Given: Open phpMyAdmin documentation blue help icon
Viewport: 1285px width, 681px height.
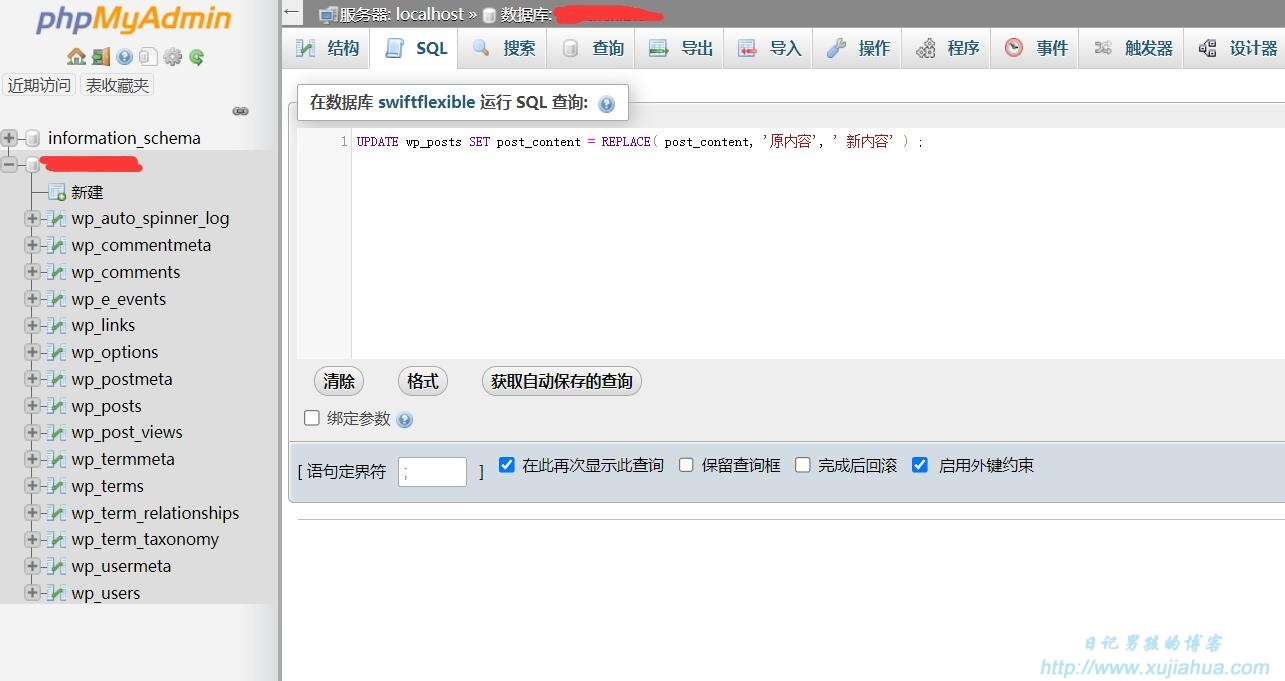Looking at the screenshot, I should pyautogui.click(x=125, y=57).
